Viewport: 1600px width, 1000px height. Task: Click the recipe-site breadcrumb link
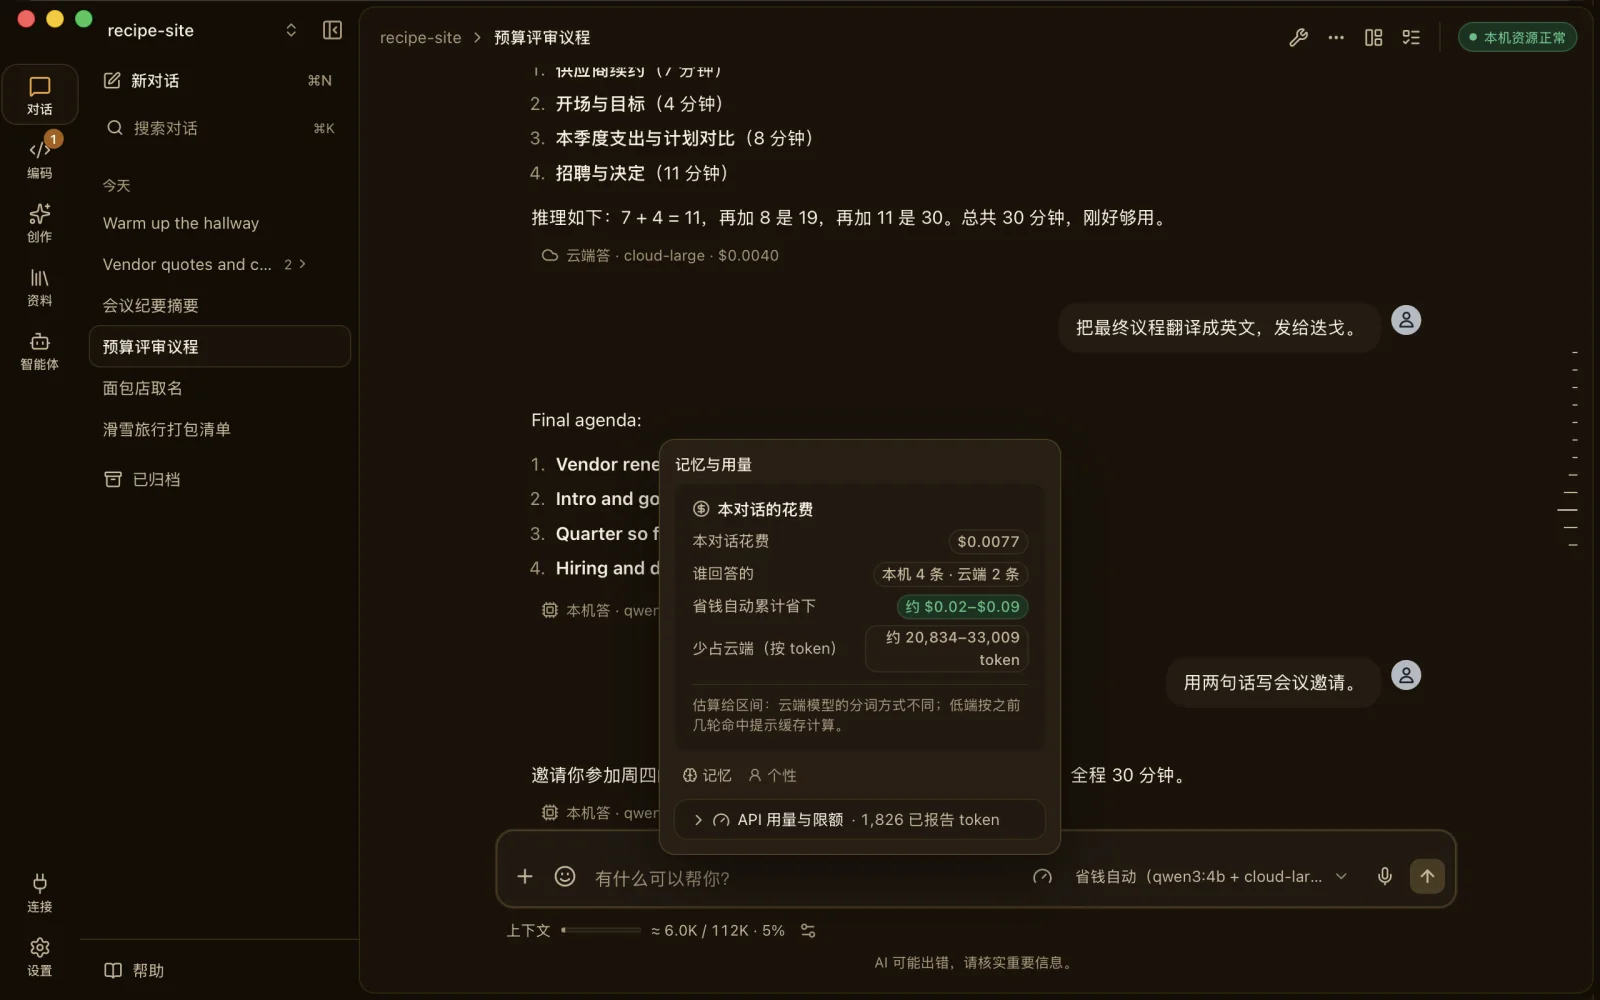tap(420, 37)
